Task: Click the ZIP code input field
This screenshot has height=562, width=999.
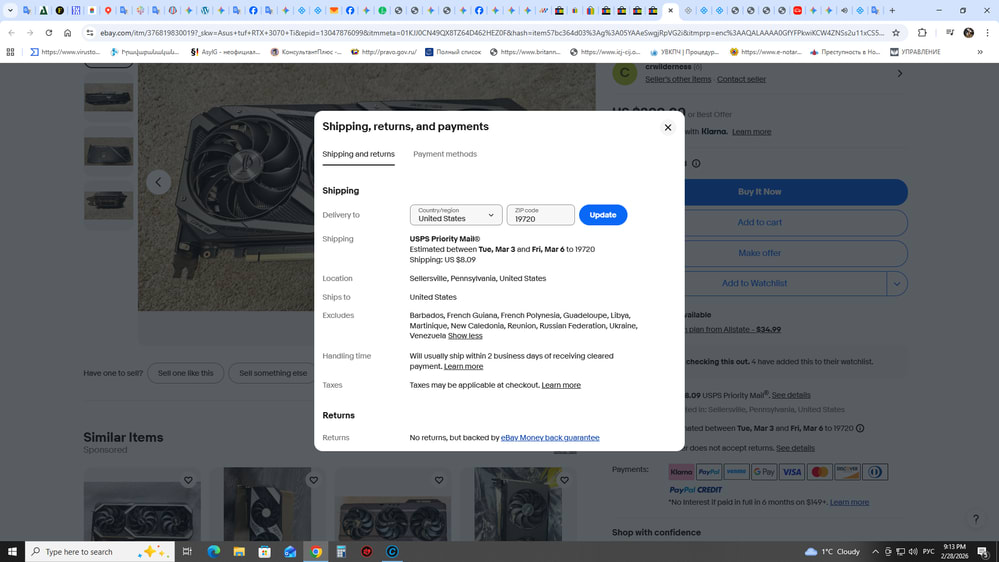Action: pos(540,215)
